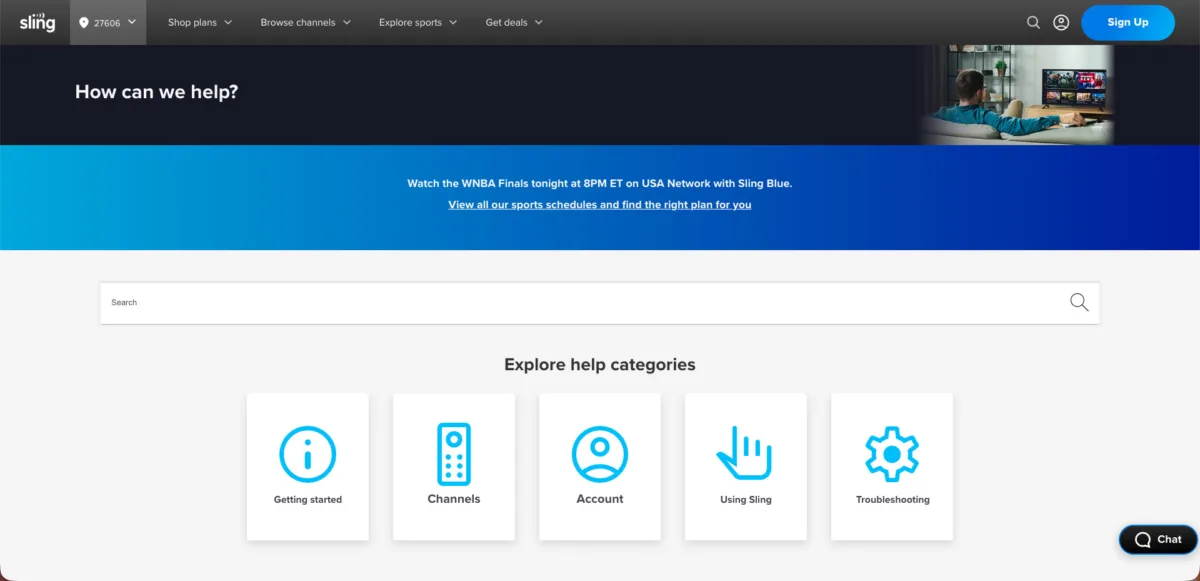Click the search bar magnifier icon
This screenshot has height=581, width=1200.
coord(1079,302)
